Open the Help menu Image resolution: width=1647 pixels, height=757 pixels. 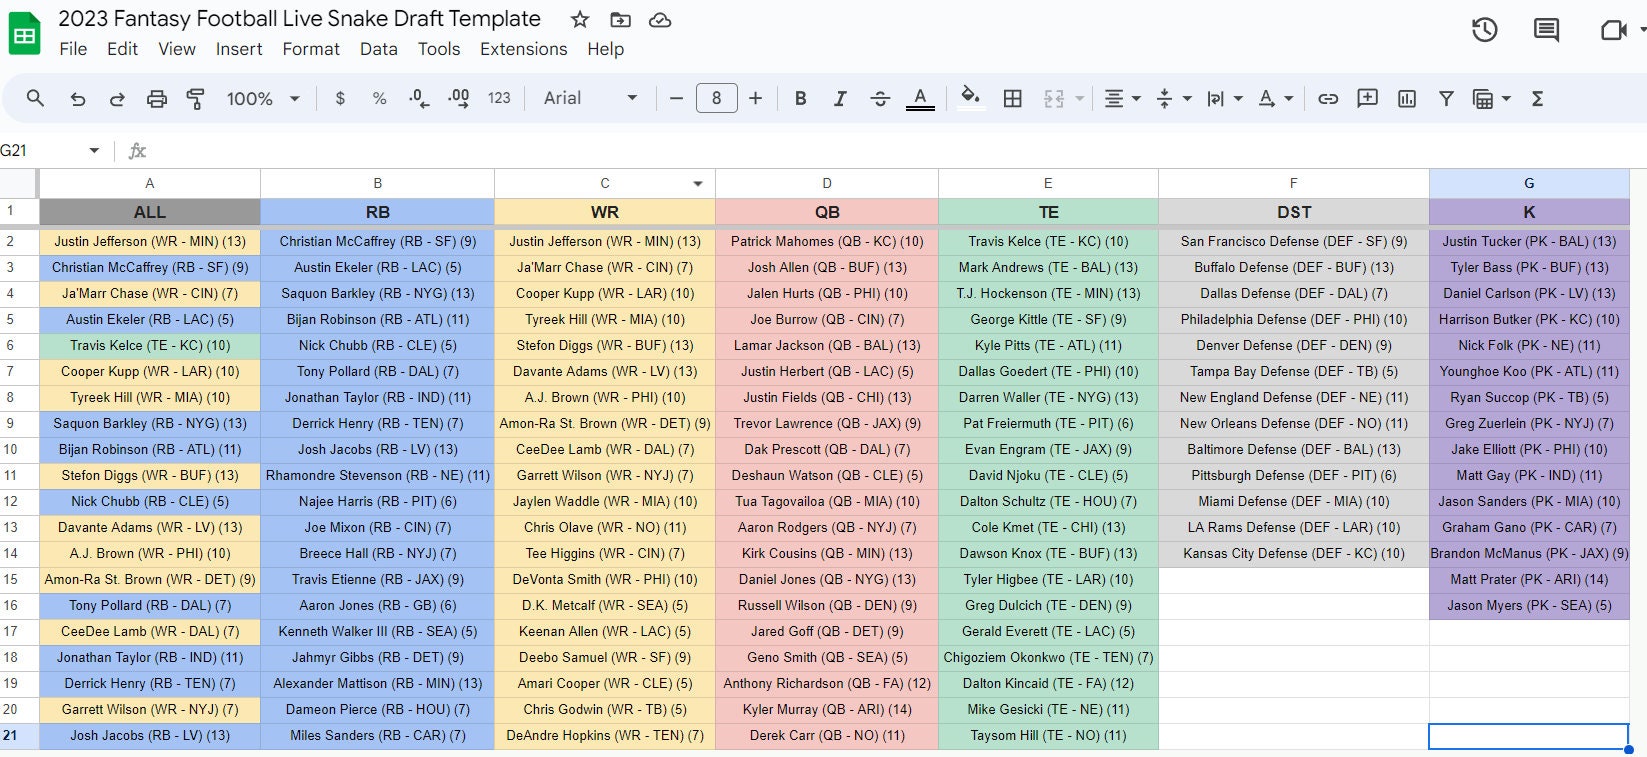pos(605,49)
